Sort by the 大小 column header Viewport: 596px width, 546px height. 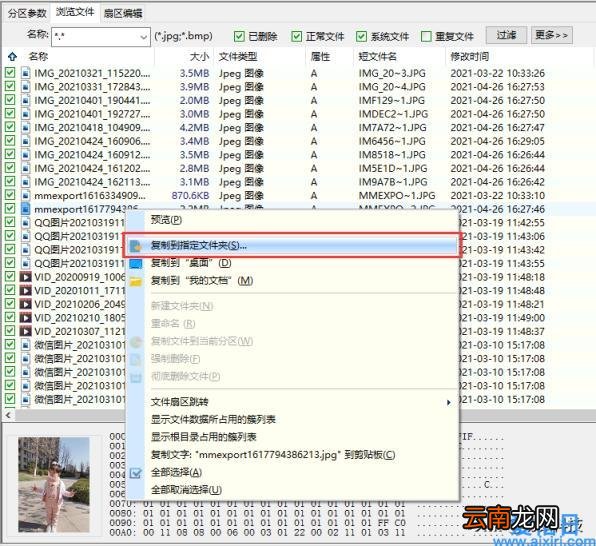click(x=199, y=57)
